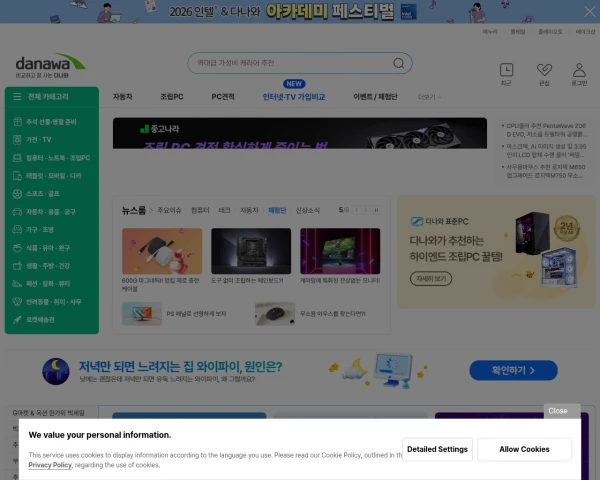The height and width of the screenshot is (480, 600).
Task: Open the 뉴스룸 heading link
Action: click(134, 210)
